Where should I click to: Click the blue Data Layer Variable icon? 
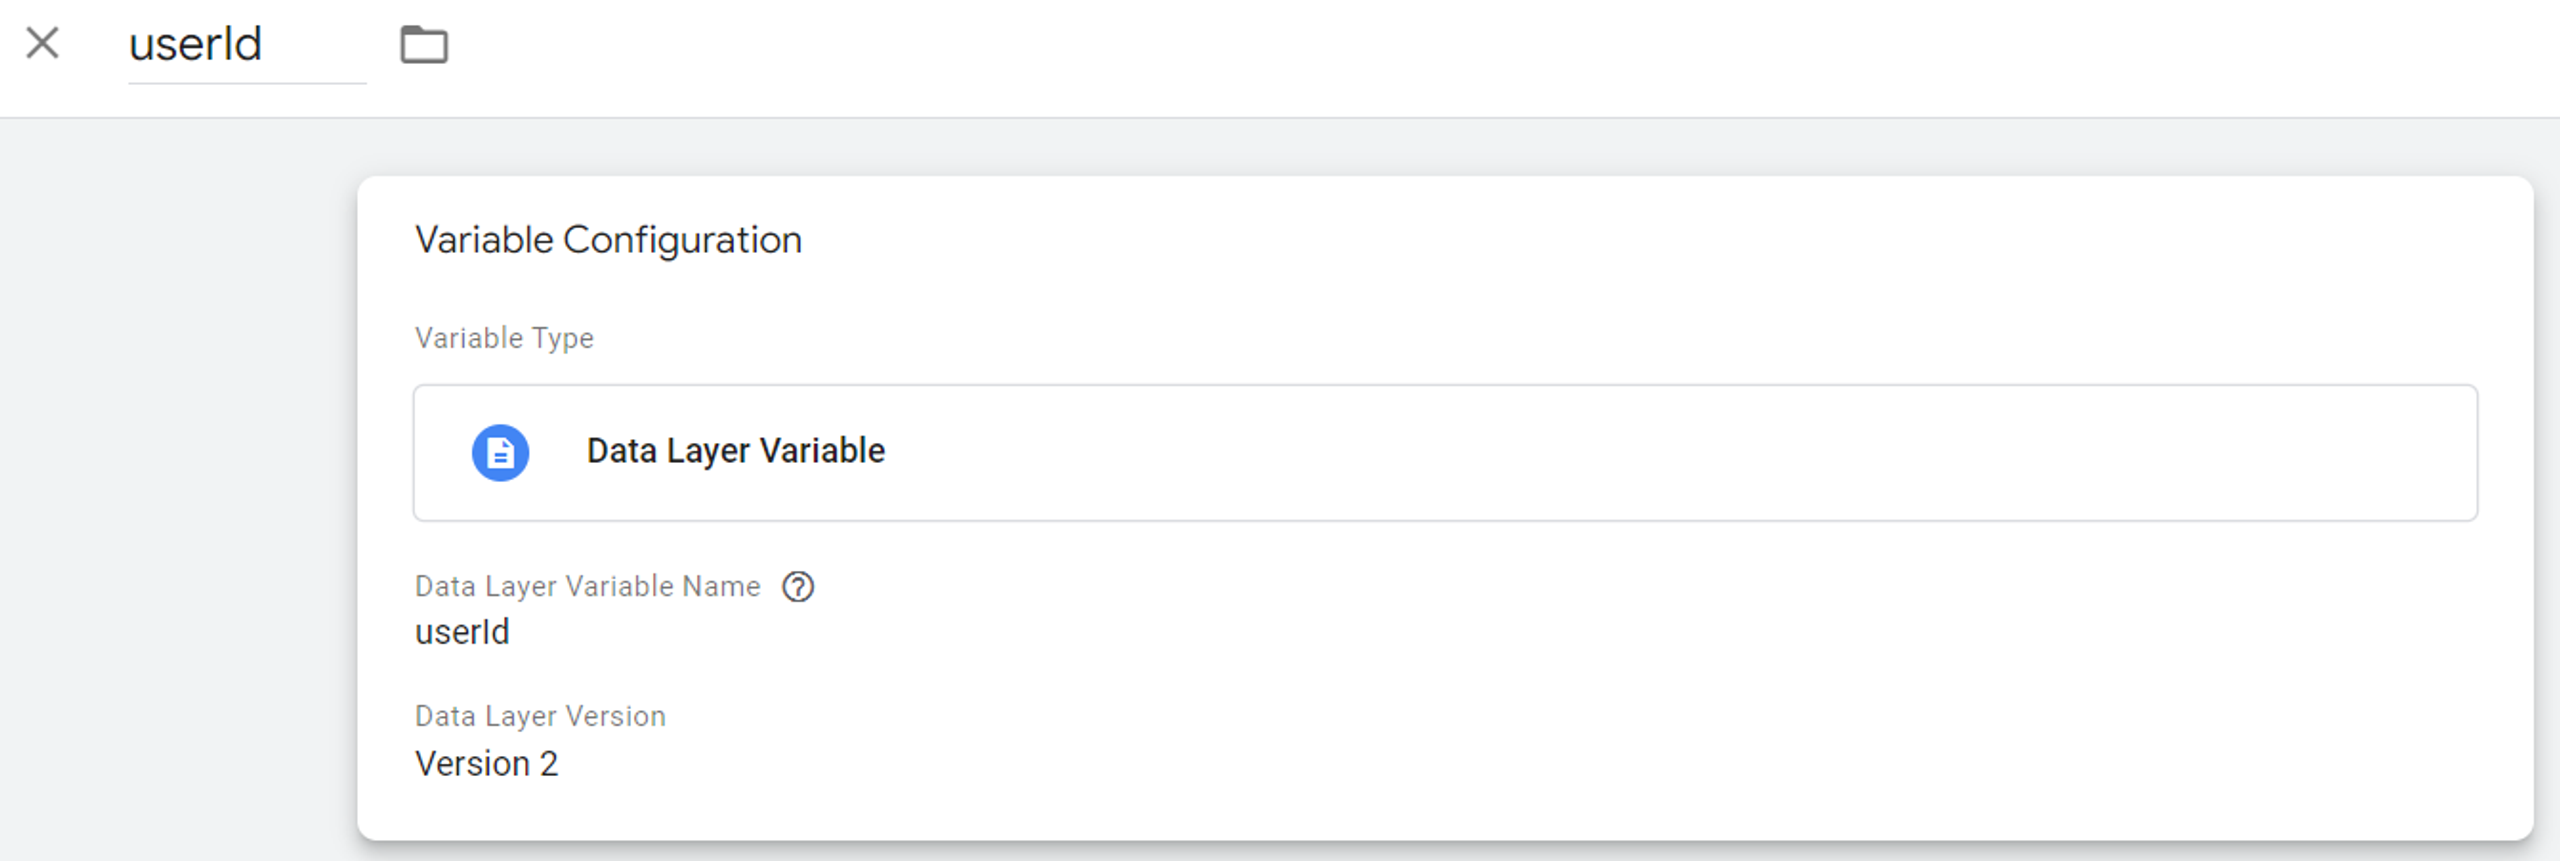pos(500,453)
